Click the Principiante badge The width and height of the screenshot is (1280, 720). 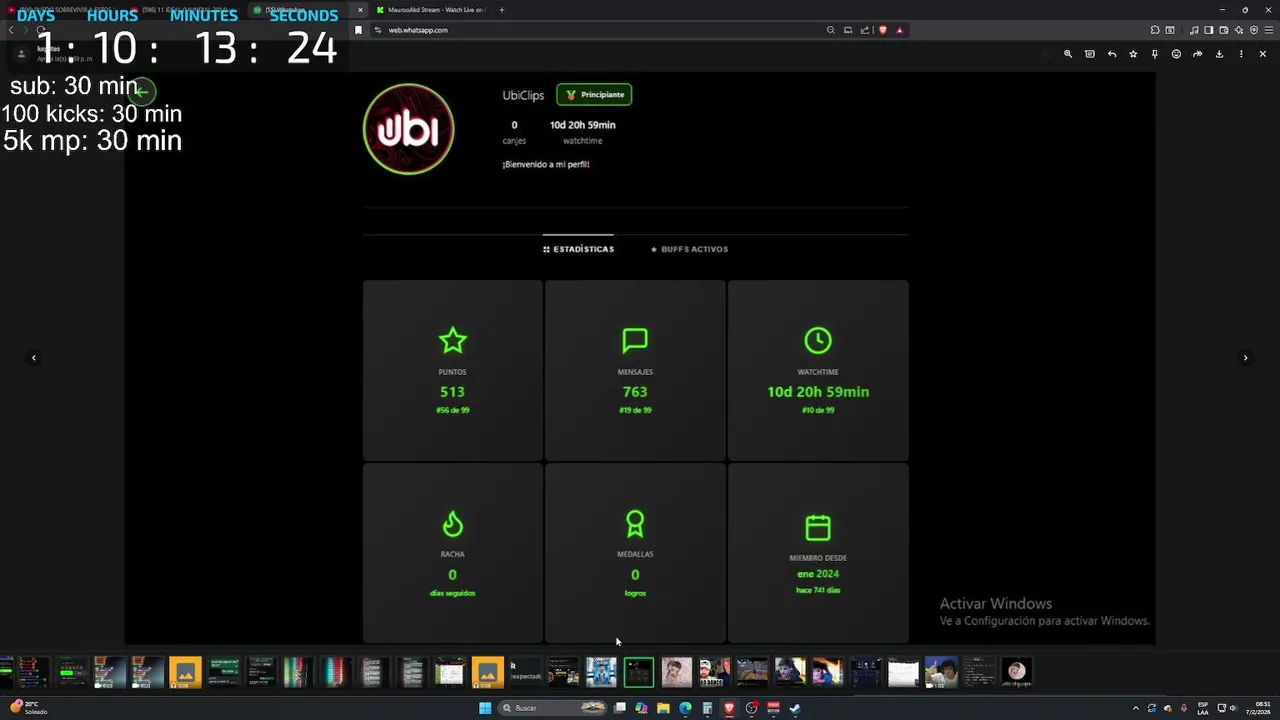coord(594,95)
